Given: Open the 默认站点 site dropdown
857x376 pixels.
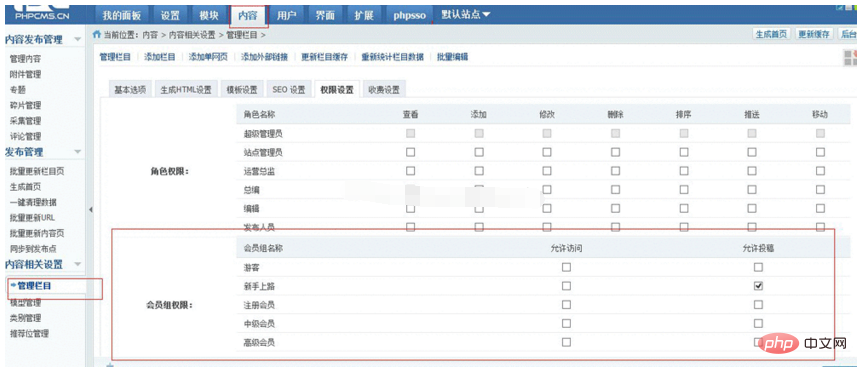Looking at the screenshot, I should 466,15.
